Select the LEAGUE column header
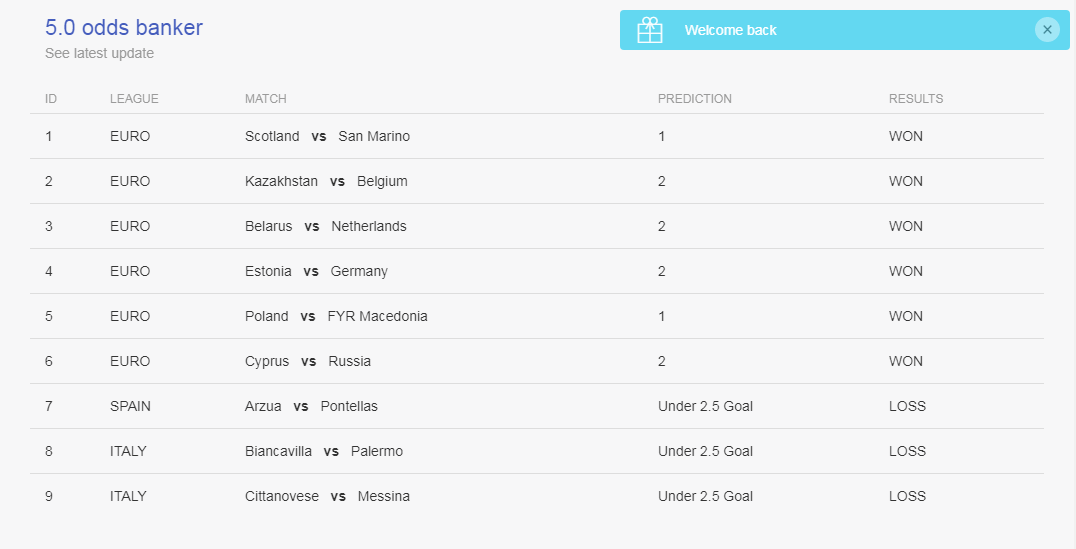Viewport: 1076px width, 549px height. coord(134,99)
